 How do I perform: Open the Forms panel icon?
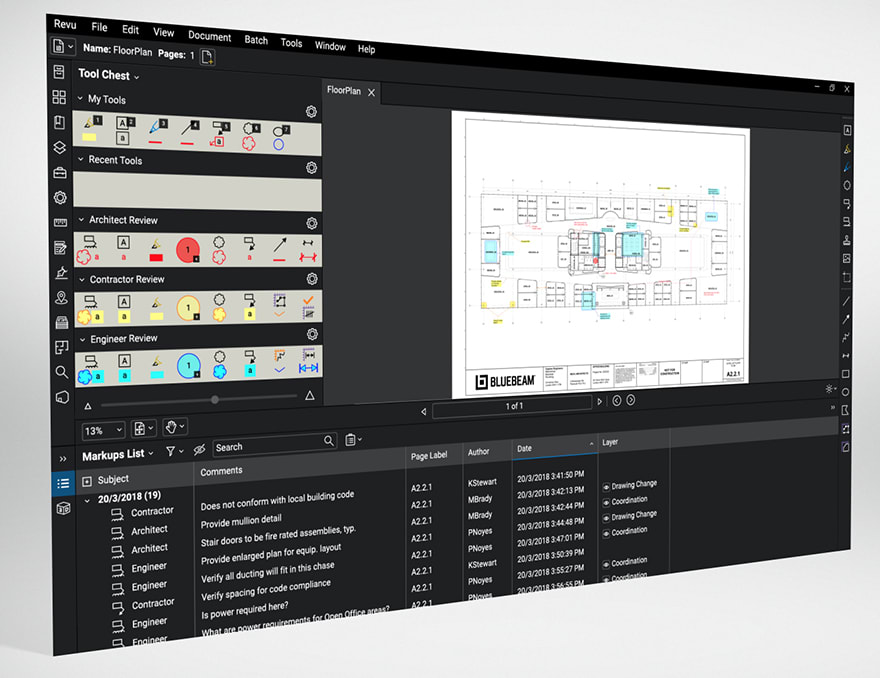pos(61,248)
